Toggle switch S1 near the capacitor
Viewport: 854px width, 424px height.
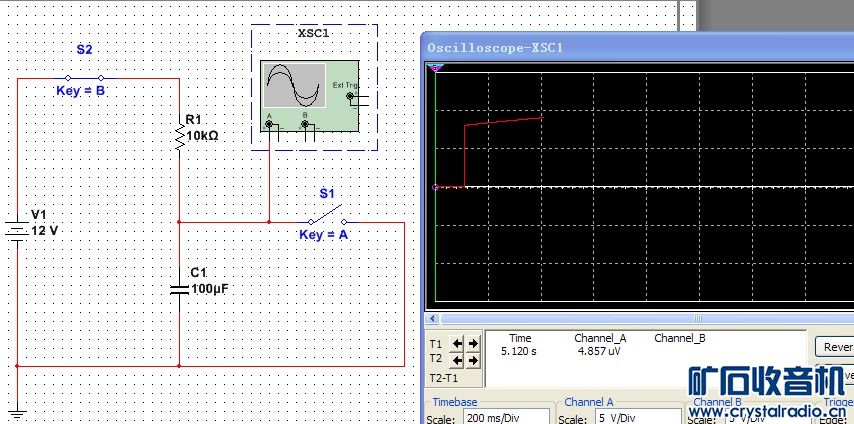point(326,217)
